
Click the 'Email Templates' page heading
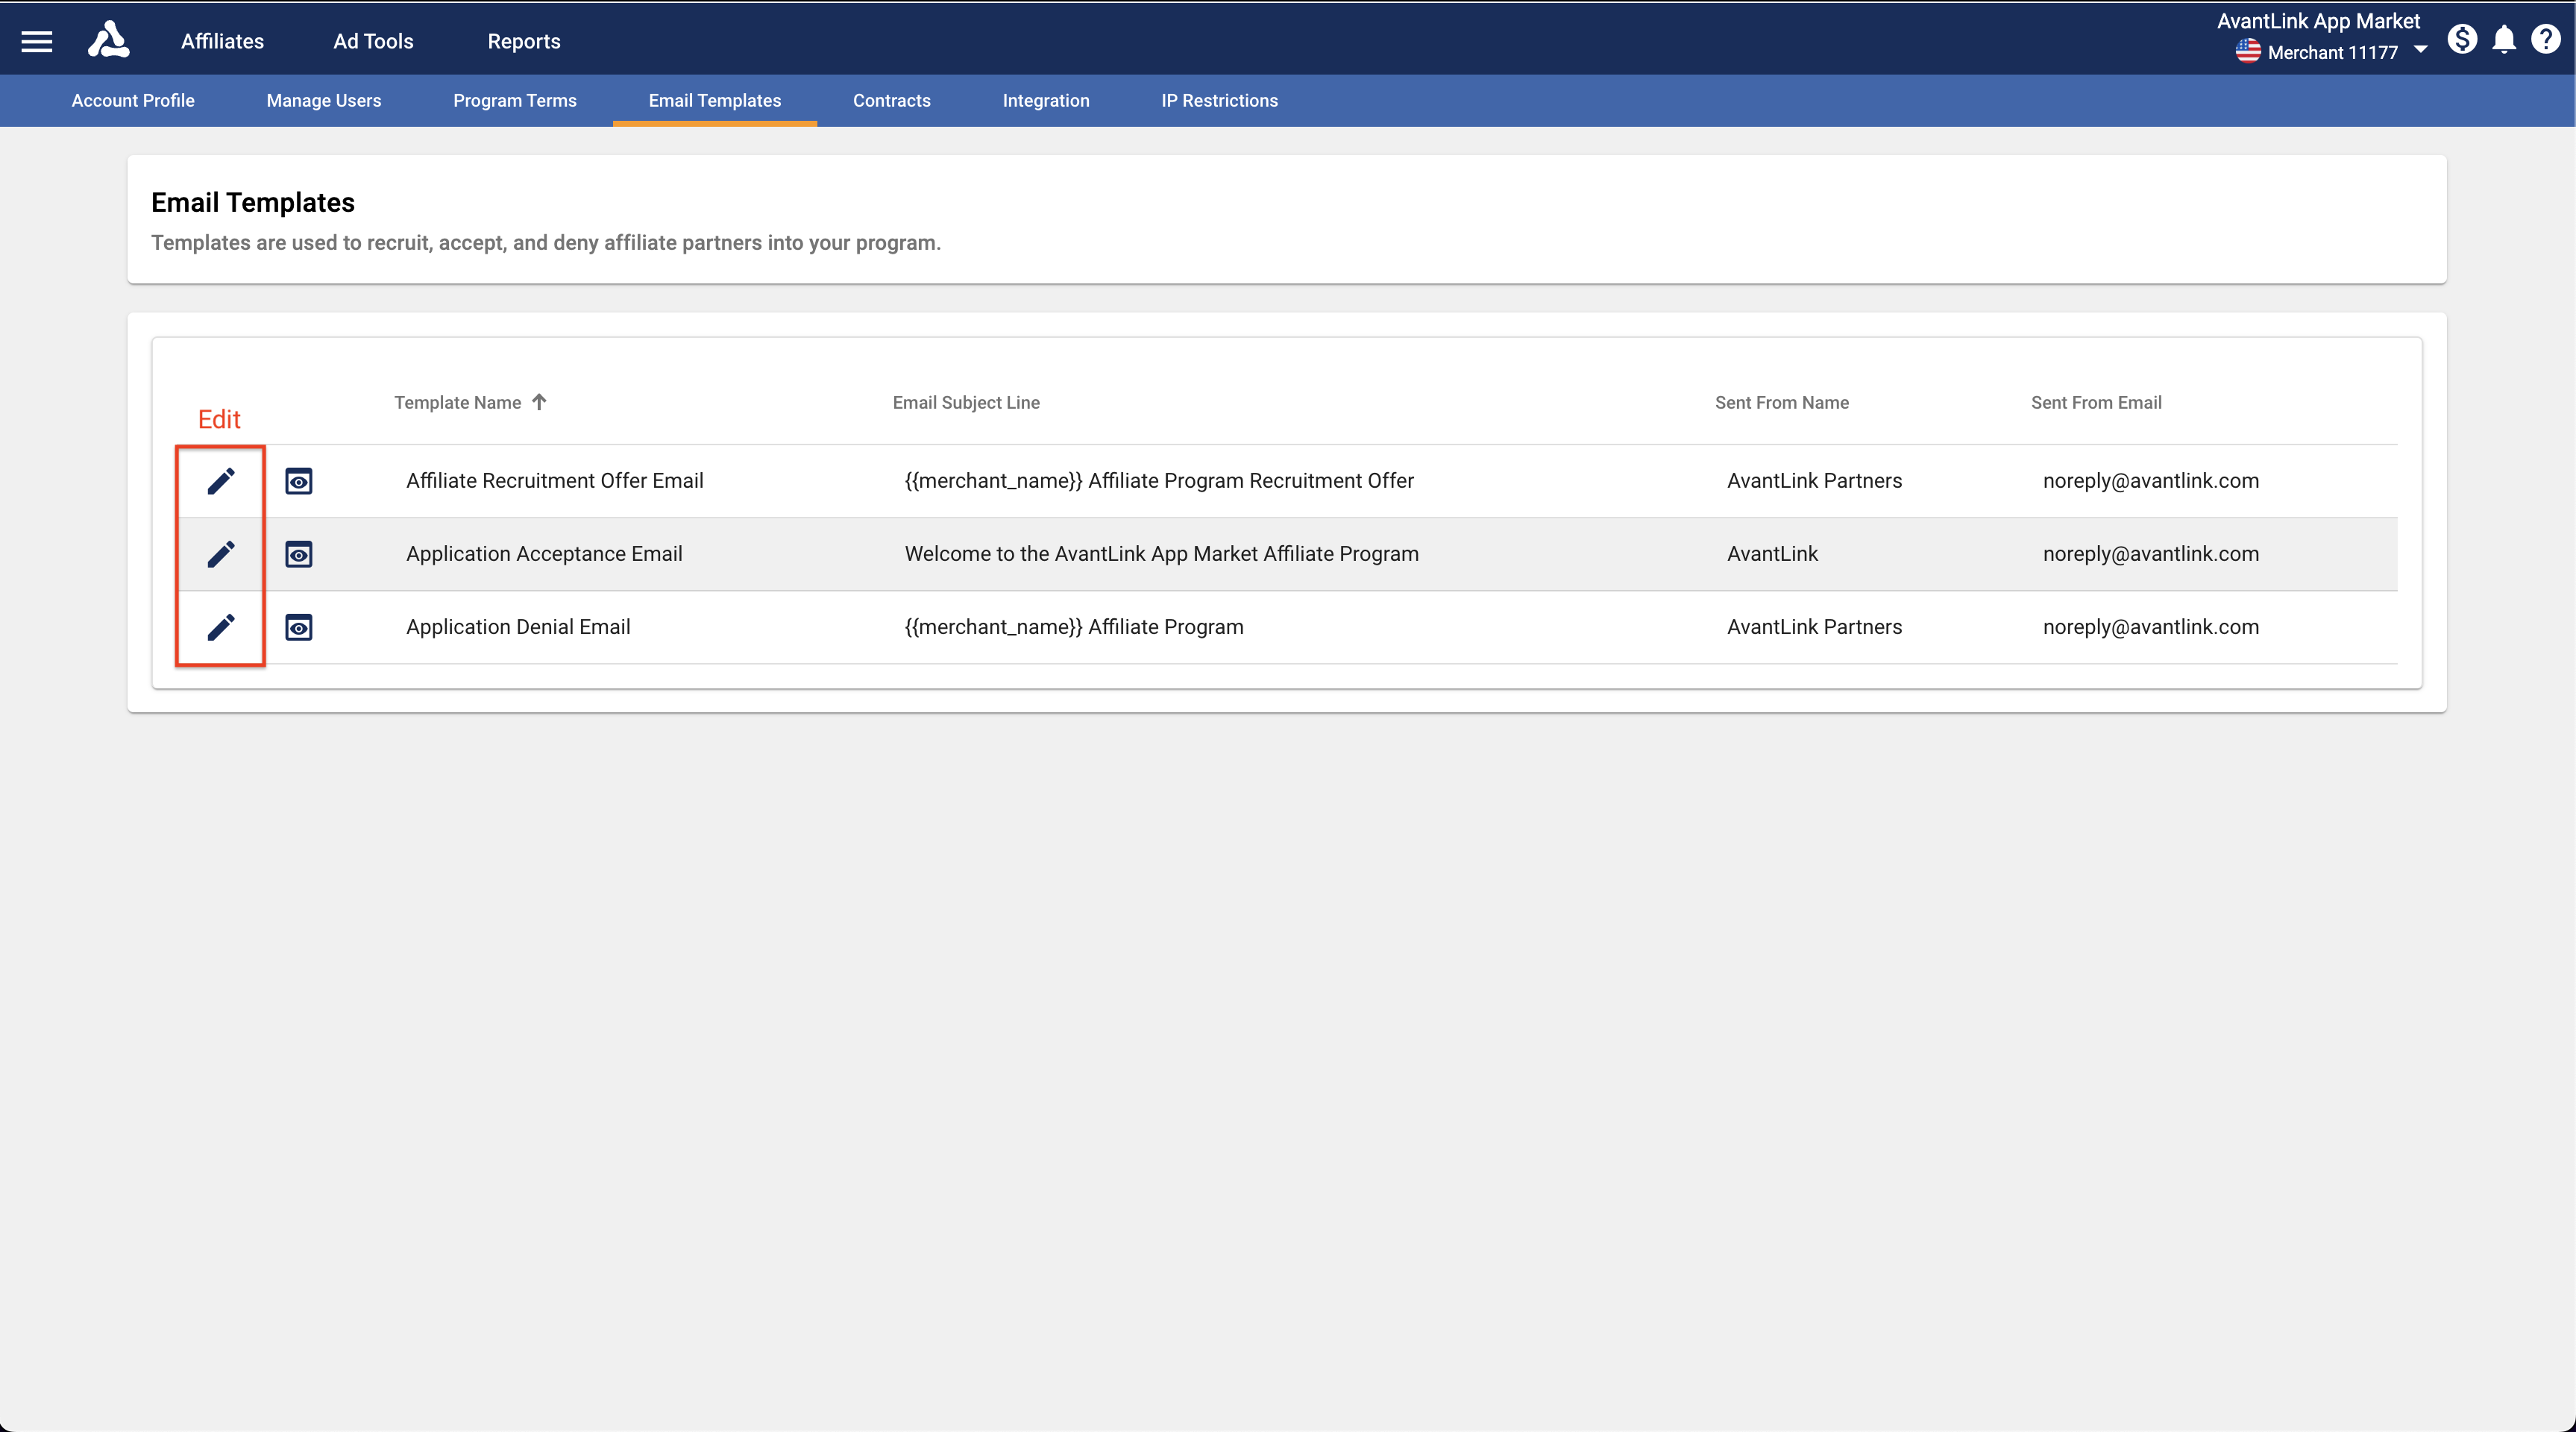pyautogui.click(x=253, y=202)
